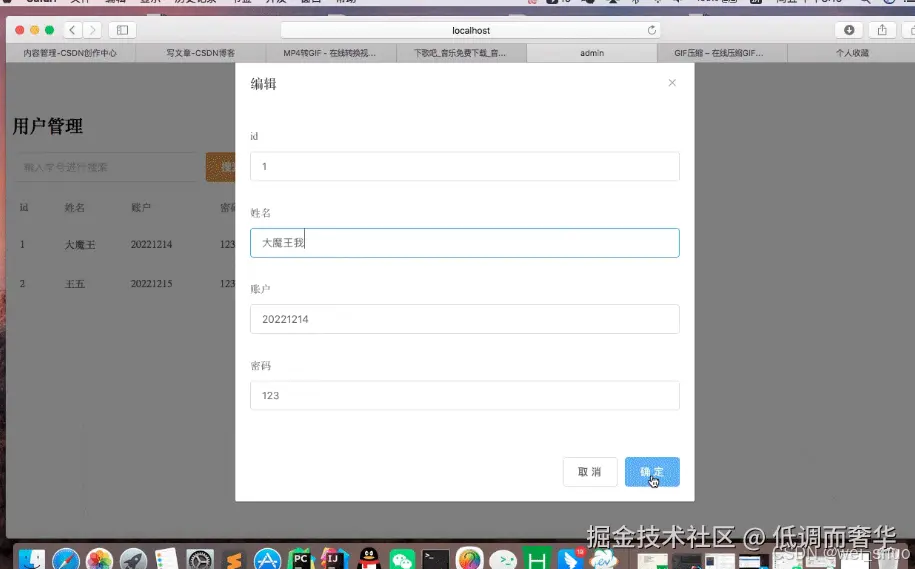The height and width of the screenshot is (569, 915).
Task: Select the admin tab
Action: tap(592, 53)
